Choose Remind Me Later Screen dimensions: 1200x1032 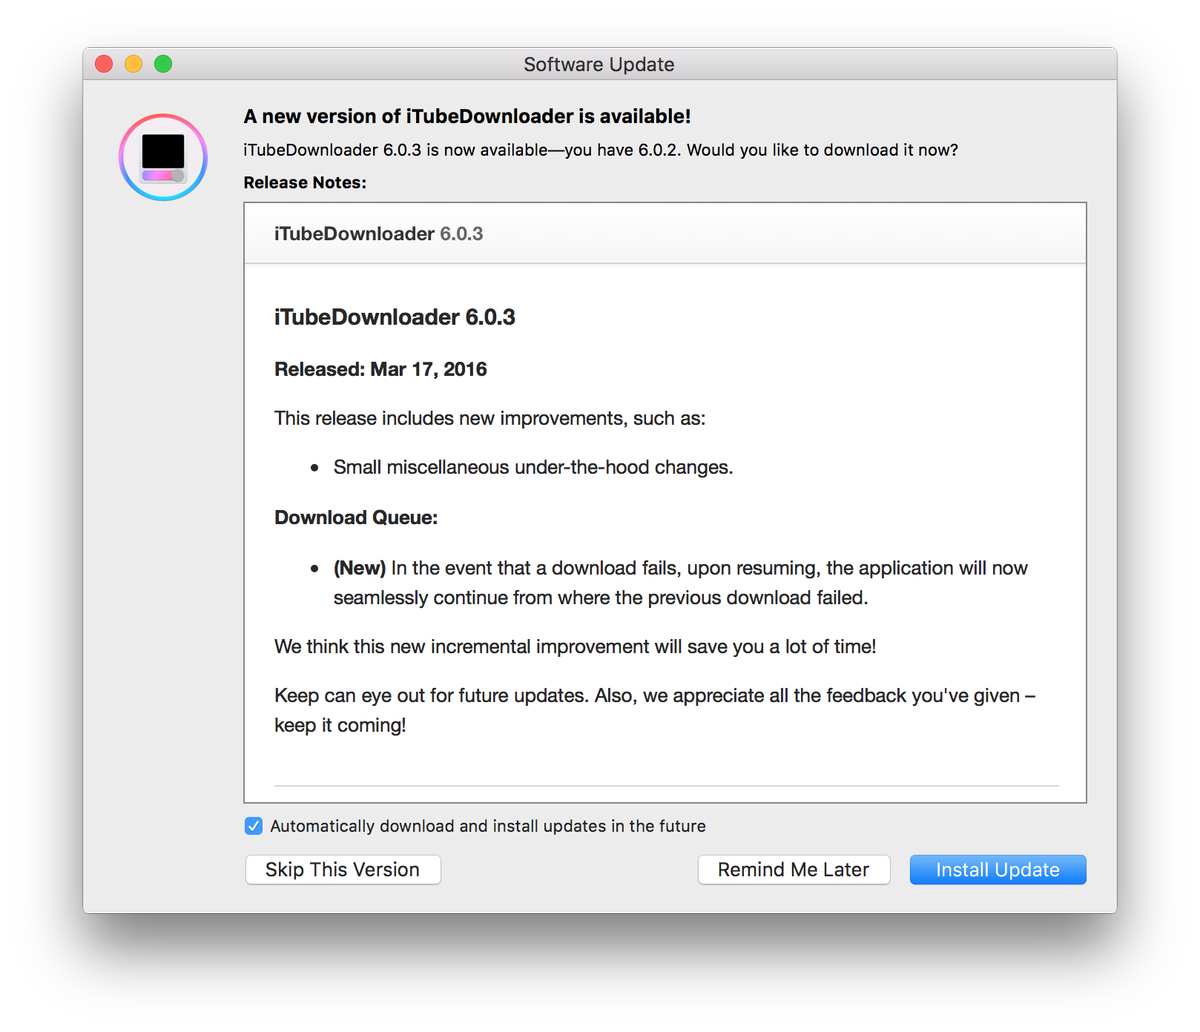click(x=794, y=870)
